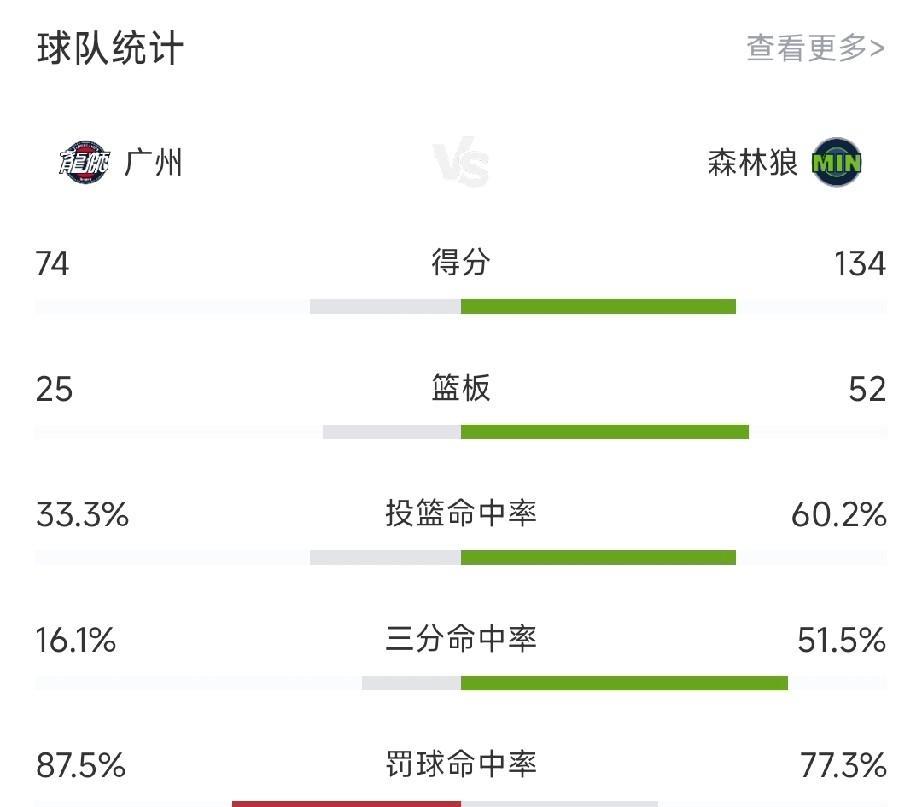This screenshot has height=807, width=922.
Task: Click the 87.5% free throw value
Action: click(x=81, y=766)
